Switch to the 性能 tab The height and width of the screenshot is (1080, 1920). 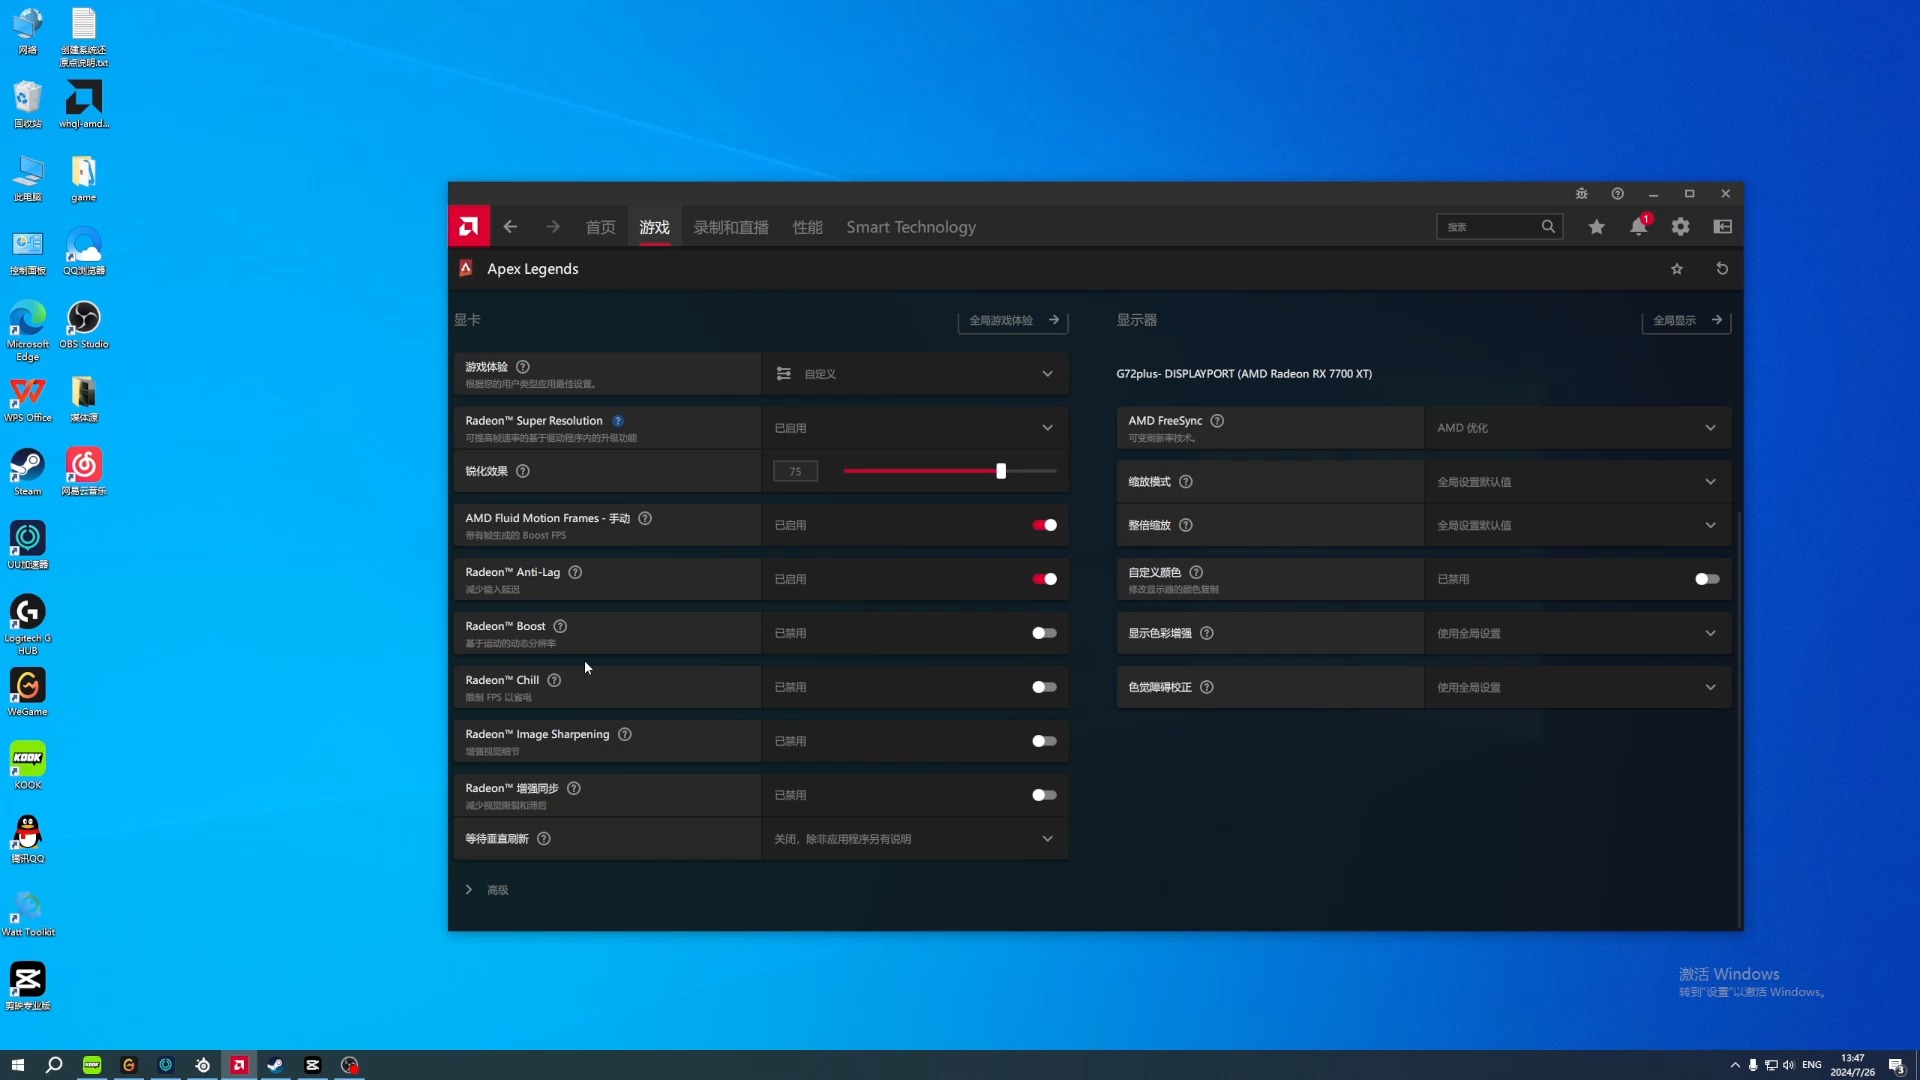pos(807,227)
